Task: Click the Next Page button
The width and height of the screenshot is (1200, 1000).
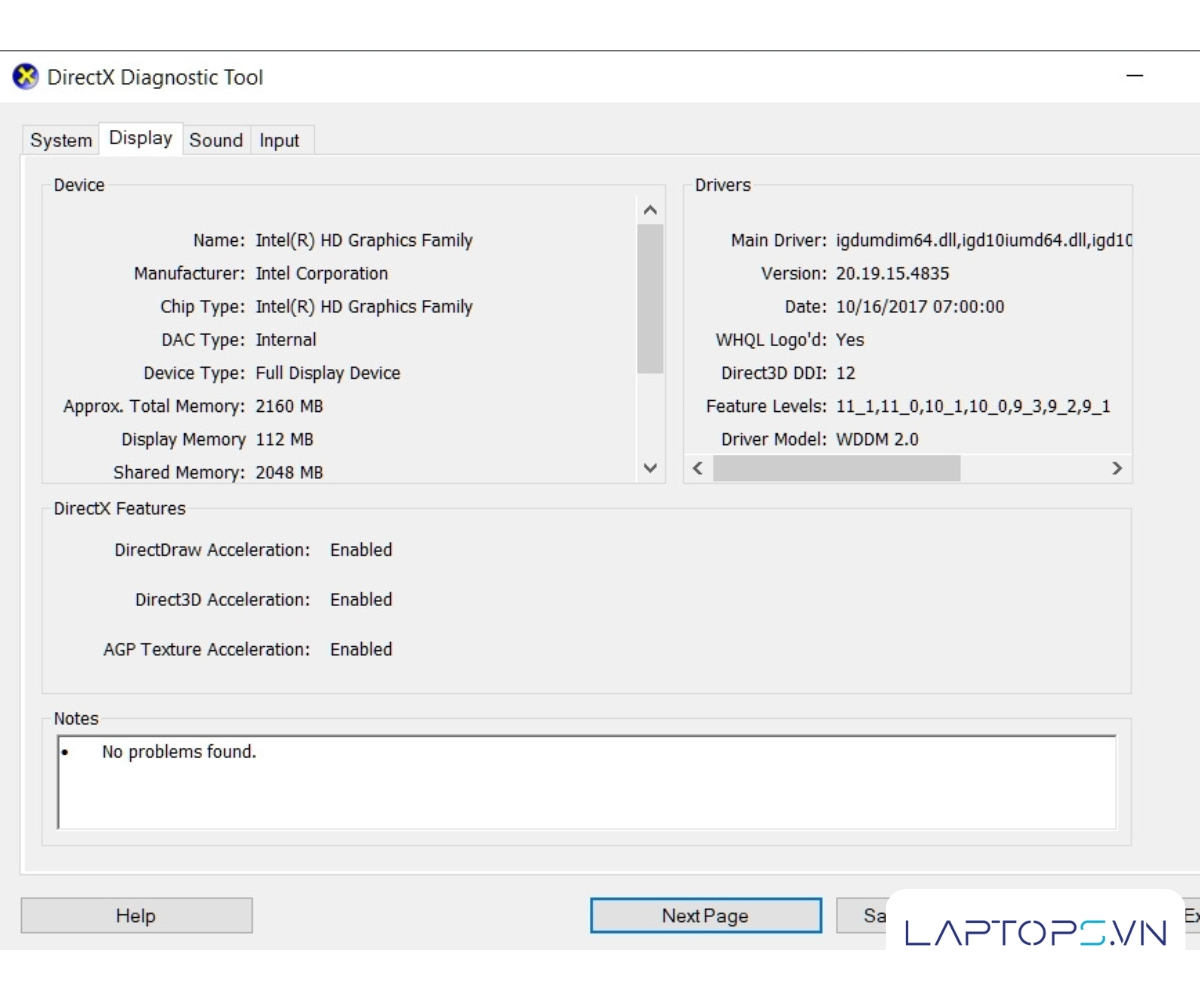Action: [705, 916]
